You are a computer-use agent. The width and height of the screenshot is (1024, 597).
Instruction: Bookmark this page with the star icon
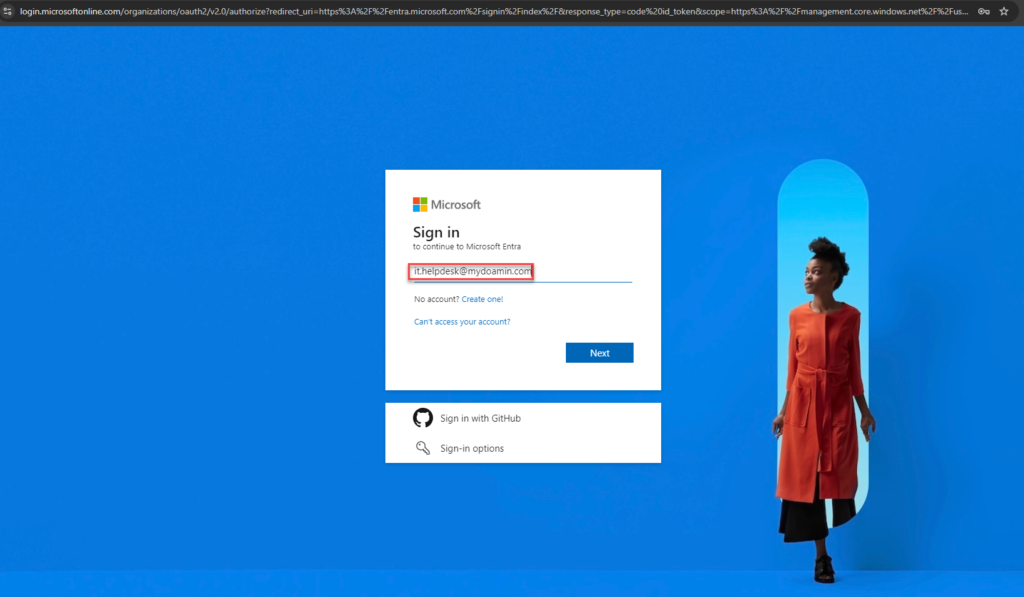point(1004,11)
